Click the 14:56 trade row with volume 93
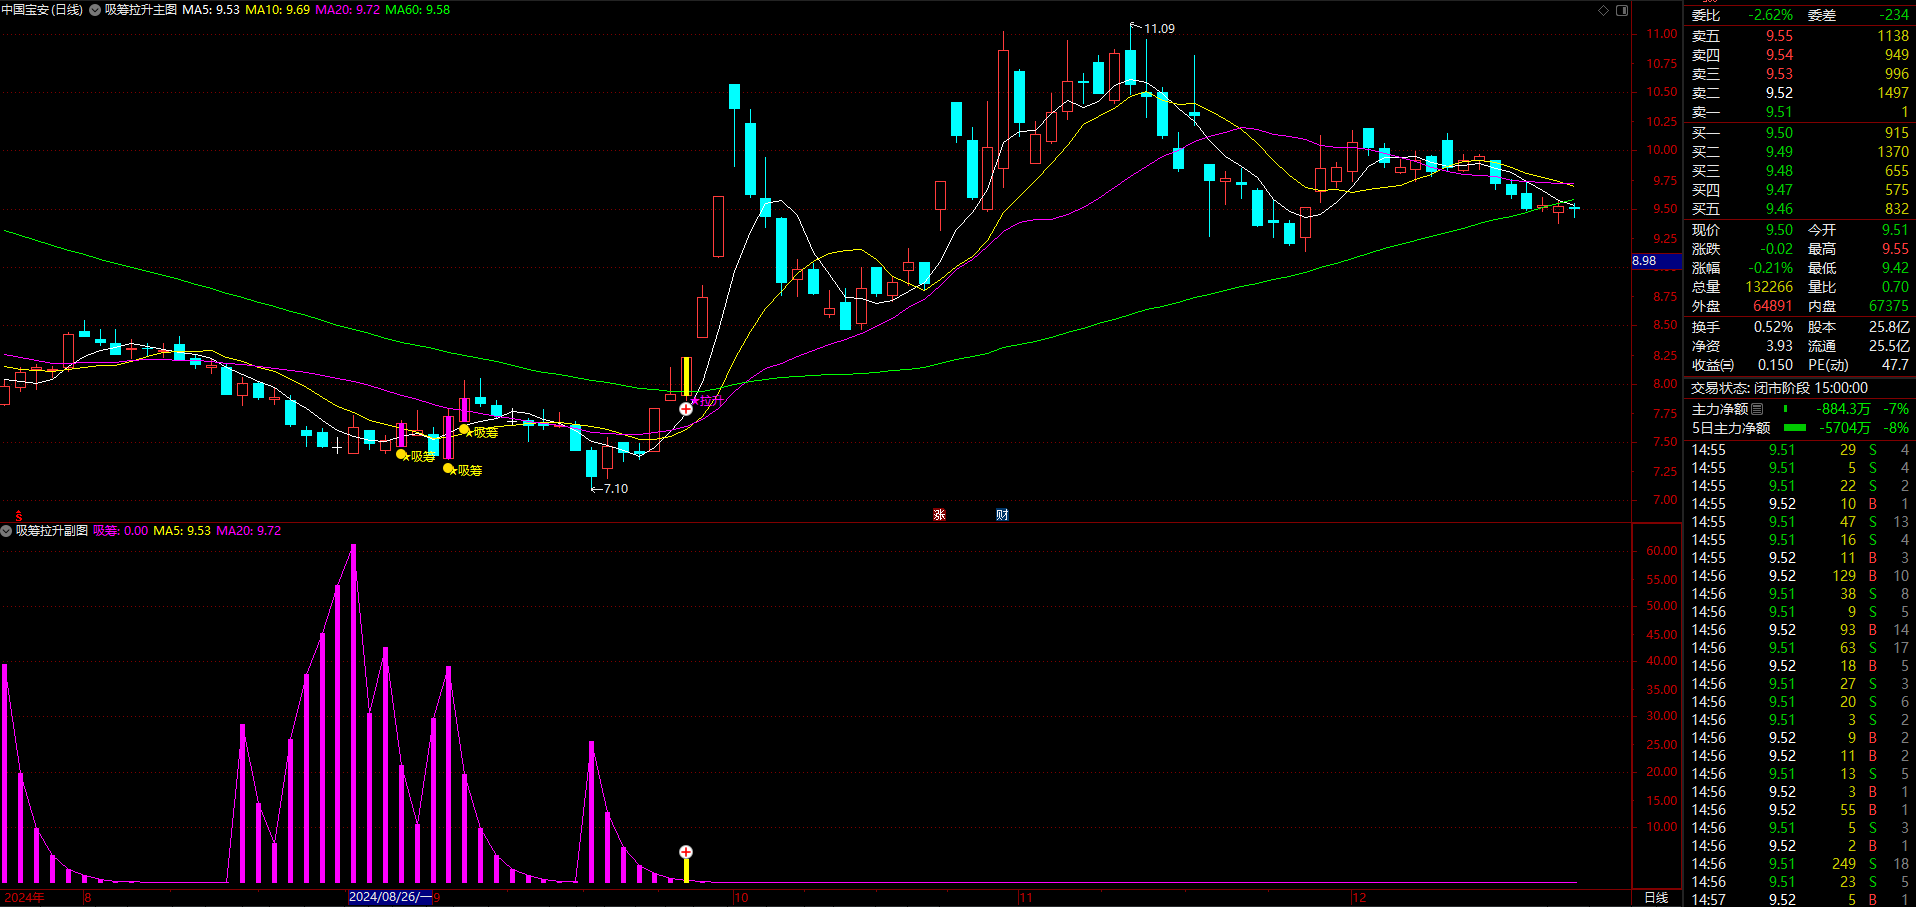Image resolution: width=1916 pixels, height=907 pixels. pyautogui.click(x=1800, y=630)
